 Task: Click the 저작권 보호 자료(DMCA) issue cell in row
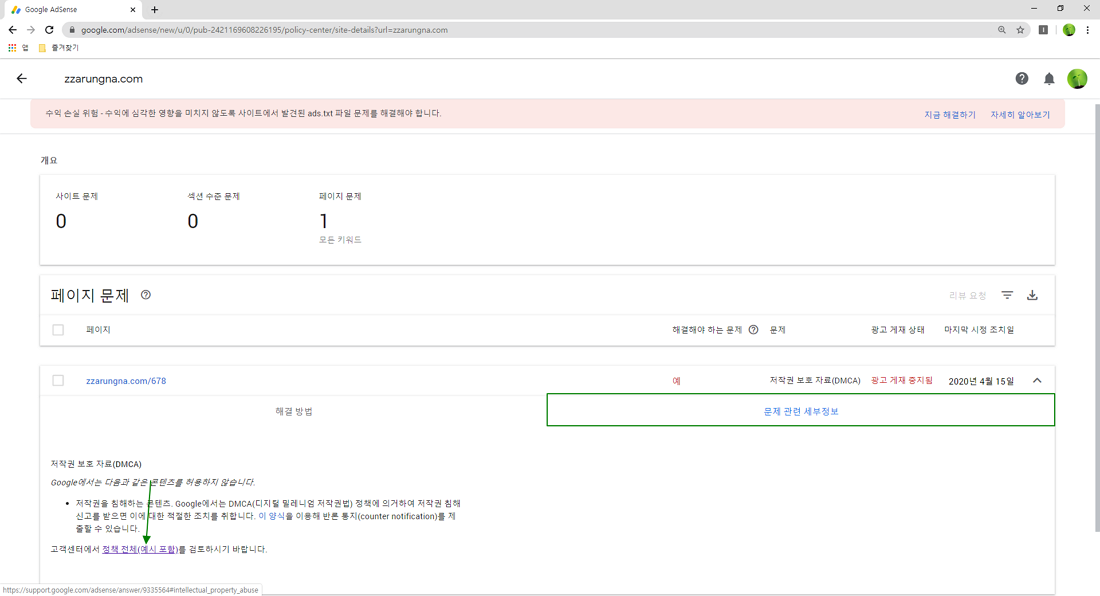point(814,380)
